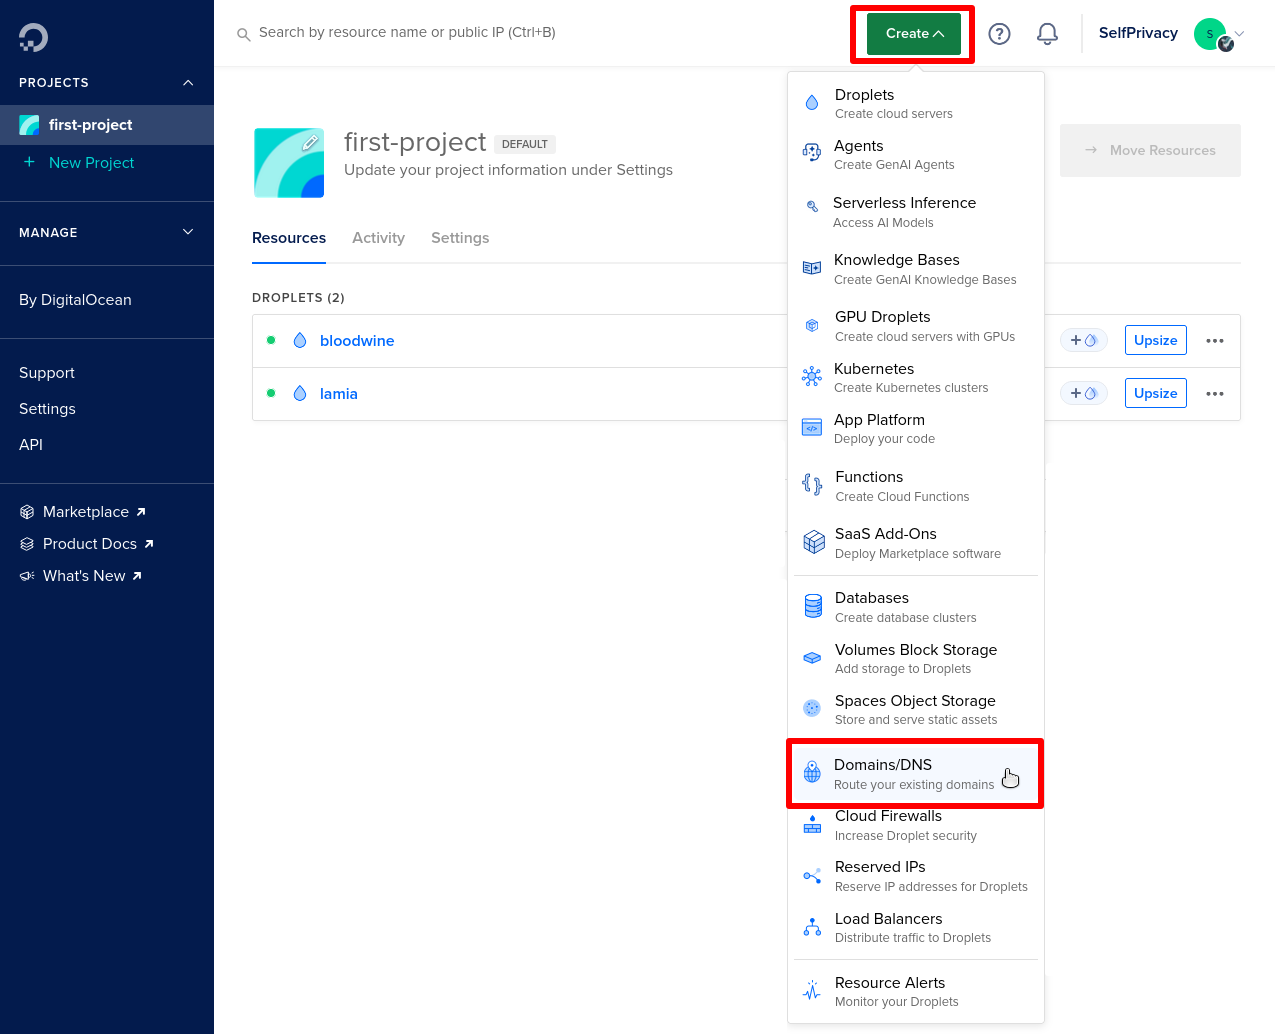This screenshot has width=1275, height=1034.
Task: Click the Spaces Object Storage icon
Action: pos(812,708)
